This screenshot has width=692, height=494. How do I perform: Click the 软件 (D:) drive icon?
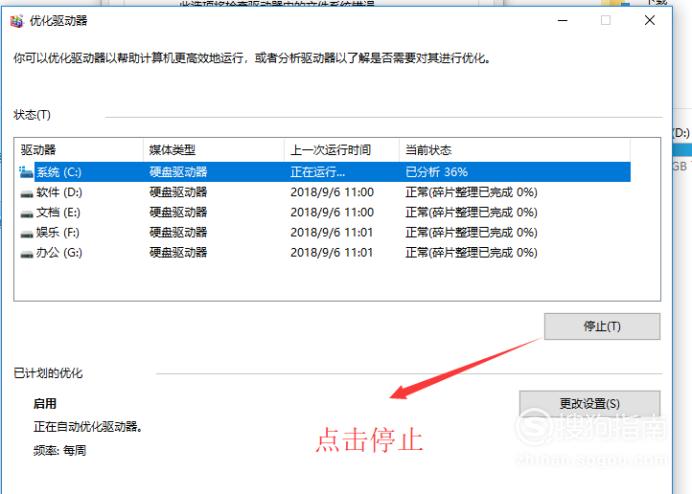pos(26,193)
